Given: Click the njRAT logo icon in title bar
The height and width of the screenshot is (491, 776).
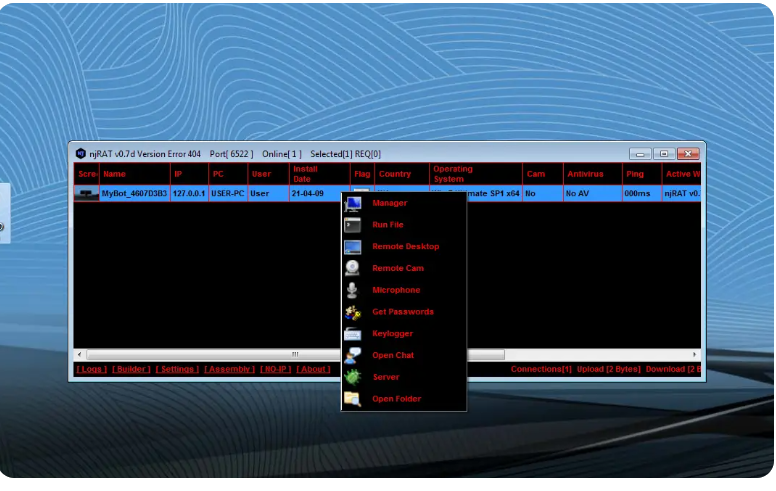Looking at the screenshot, I should coord(81,154).
